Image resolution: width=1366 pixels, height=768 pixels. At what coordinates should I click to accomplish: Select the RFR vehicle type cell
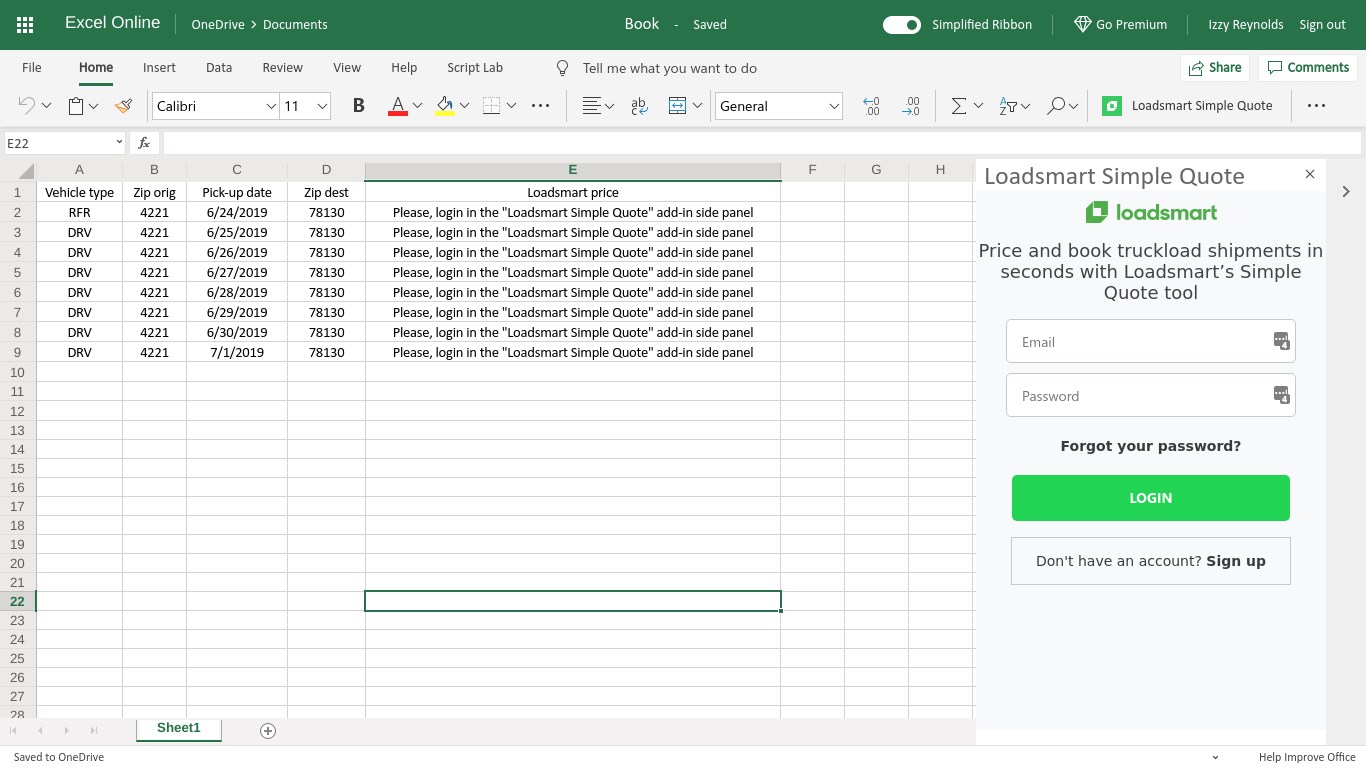point(80,212)
